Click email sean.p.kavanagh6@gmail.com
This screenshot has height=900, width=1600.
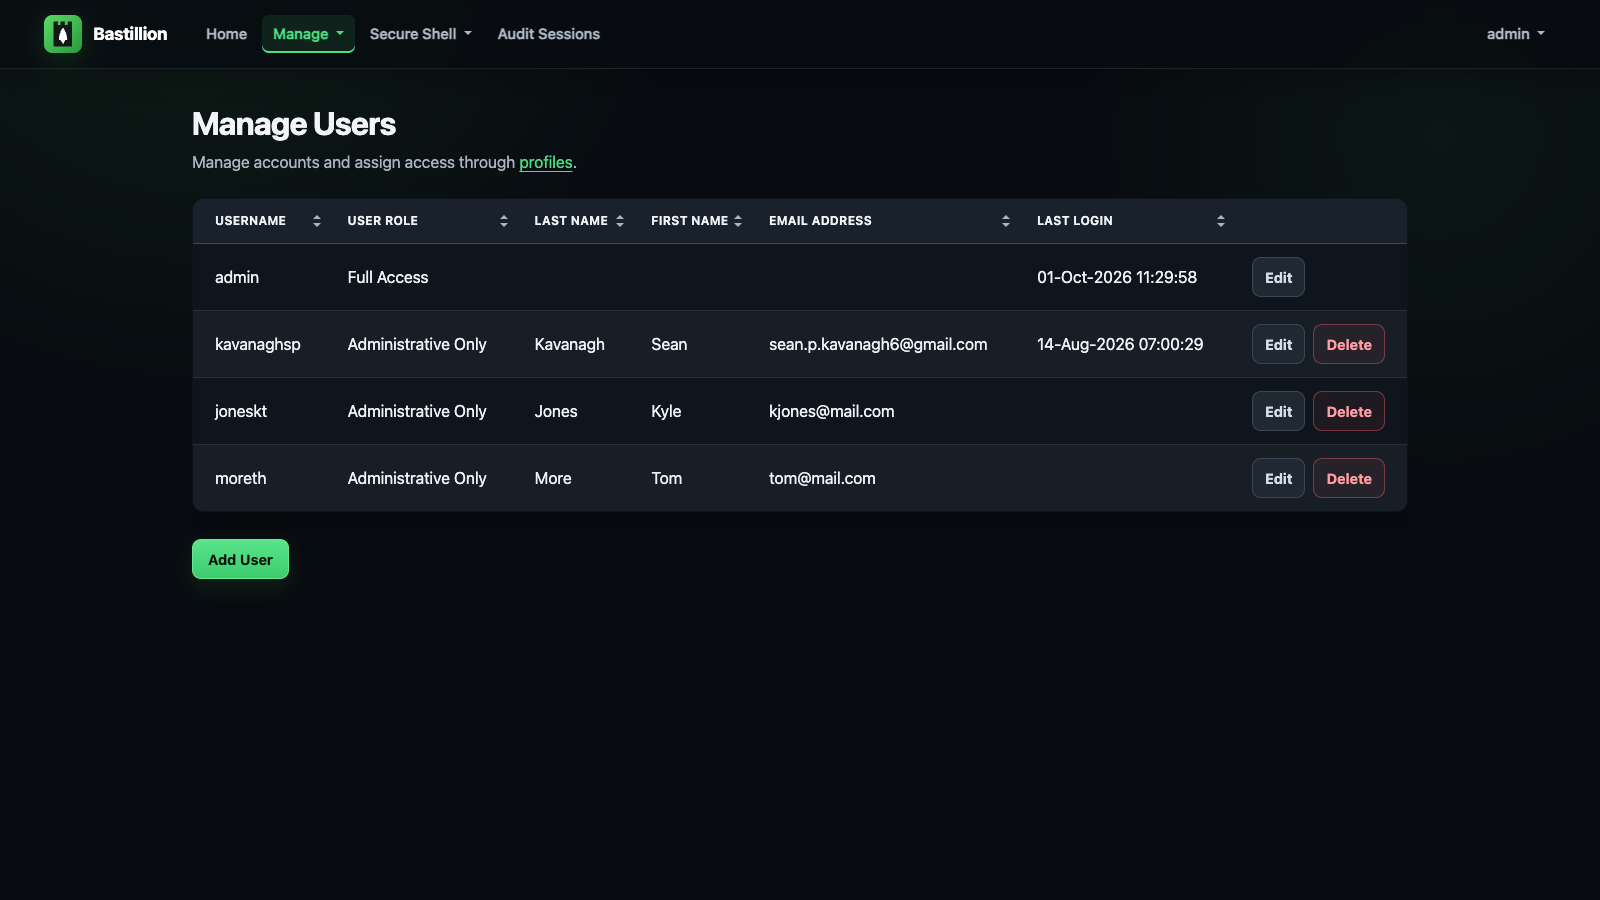click(x=878, y=344)
